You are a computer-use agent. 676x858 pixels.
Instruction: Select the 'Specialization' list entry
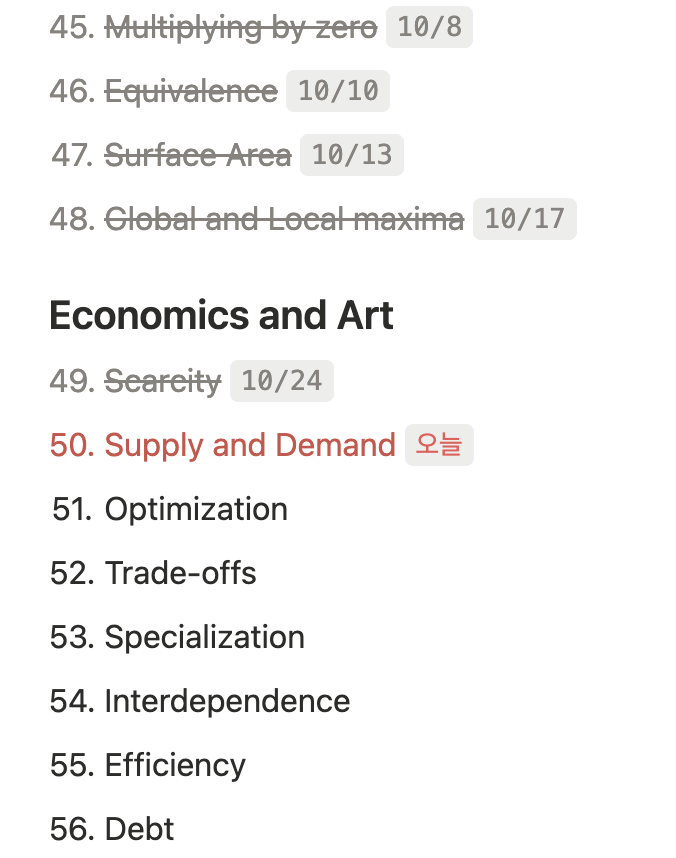pyautogui.click(x=204, y=637)
